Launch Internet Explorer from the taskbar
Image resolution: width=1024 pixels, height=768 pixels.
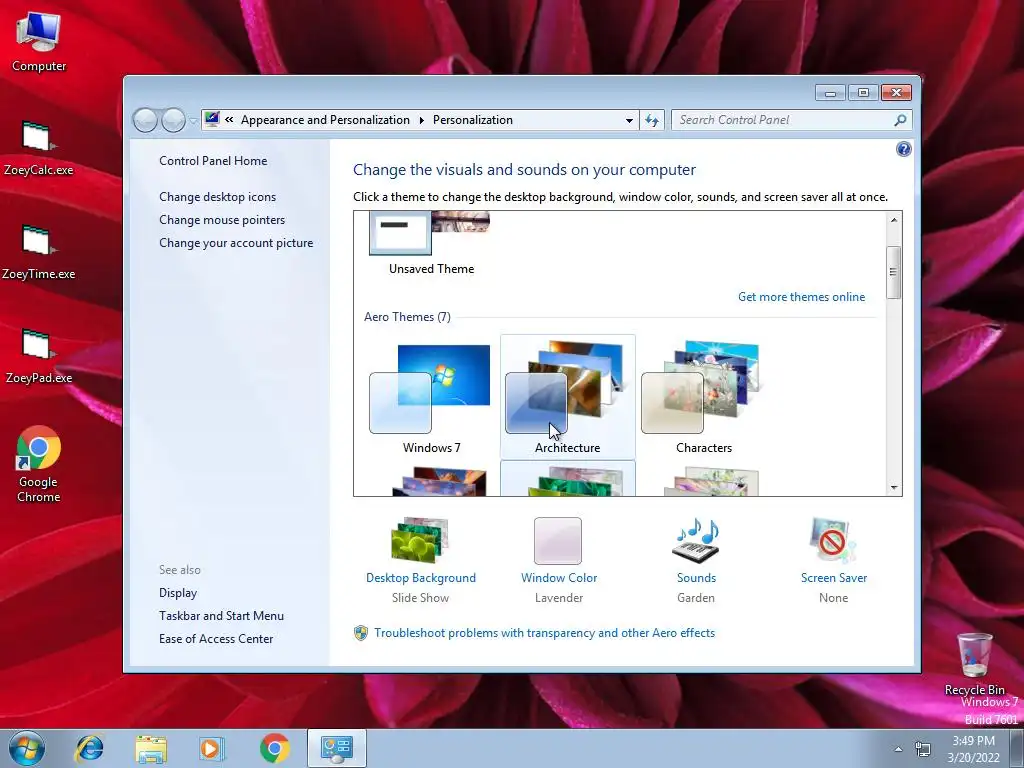(x=89, y=748)
